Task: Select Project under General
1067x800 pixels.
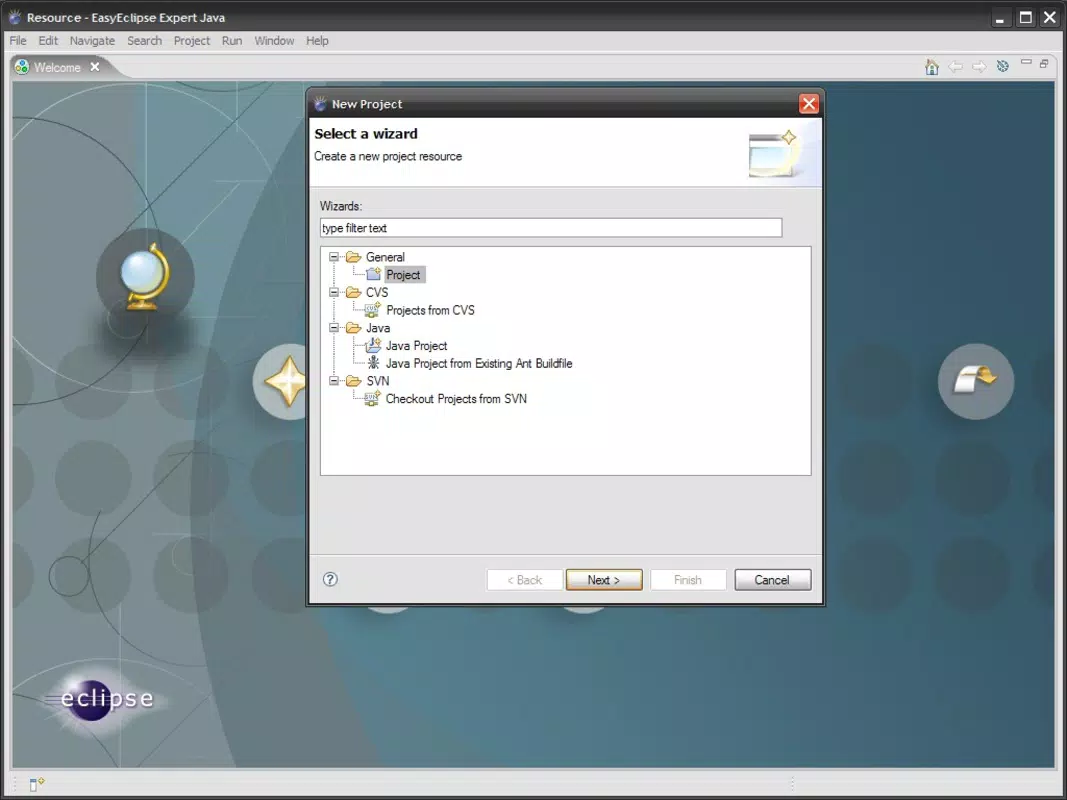Action: point(404,275)
